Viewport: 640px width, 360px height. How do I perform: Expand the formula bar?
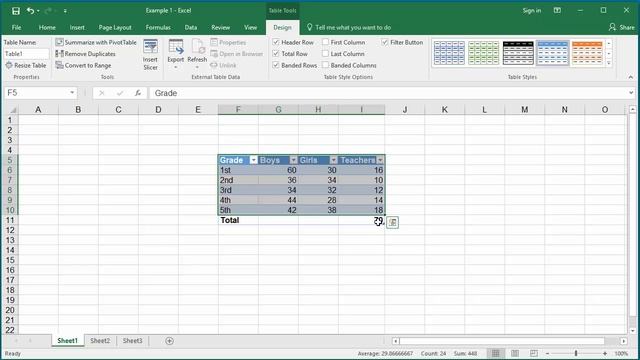coord(631,93)
